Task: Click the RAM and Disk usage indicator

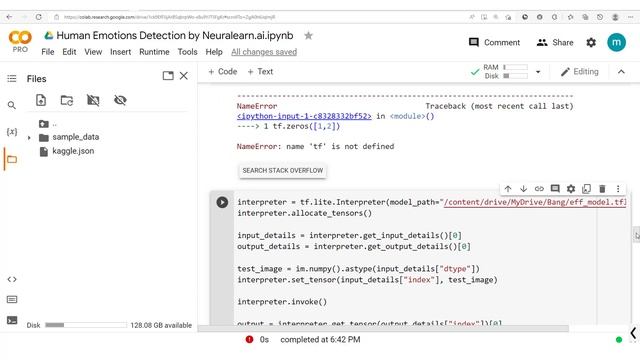Action: click(505, 71)
